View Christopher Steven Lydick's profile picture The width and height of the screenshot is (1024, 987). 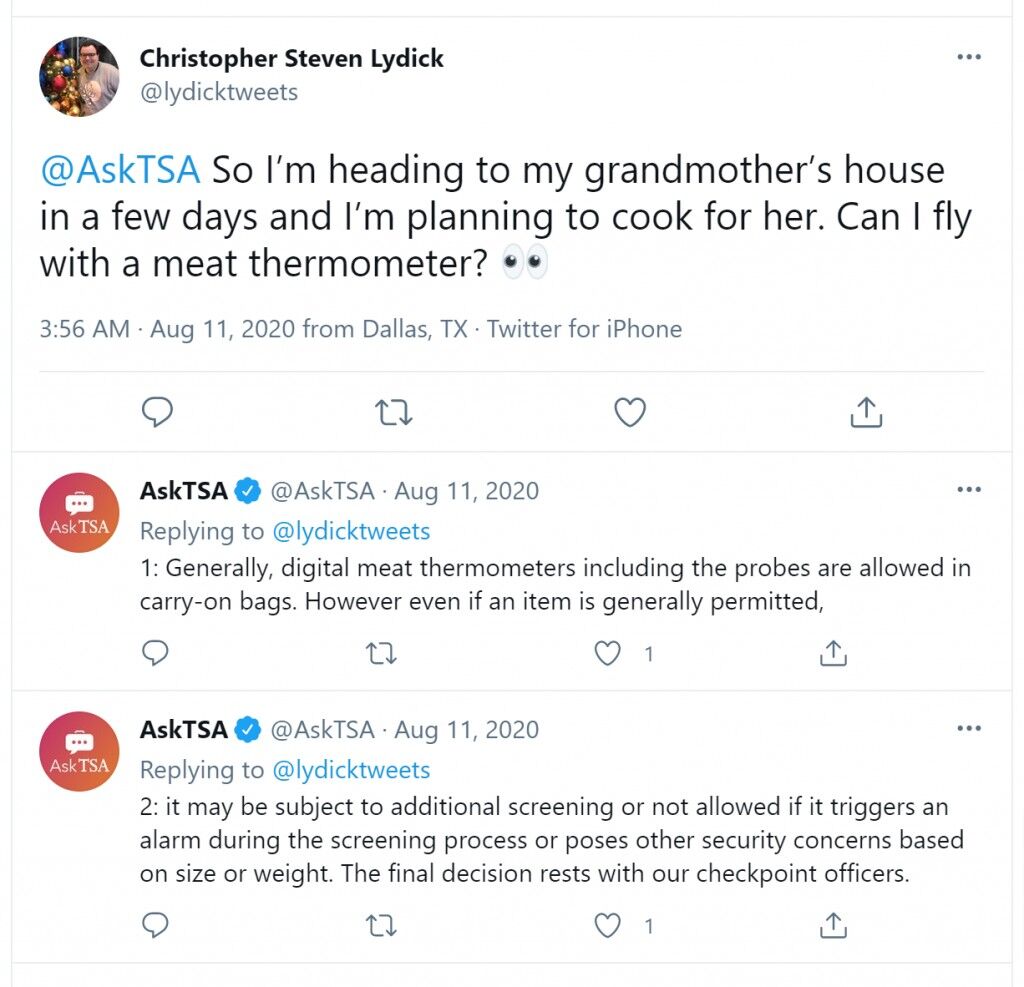coord(79,76)
